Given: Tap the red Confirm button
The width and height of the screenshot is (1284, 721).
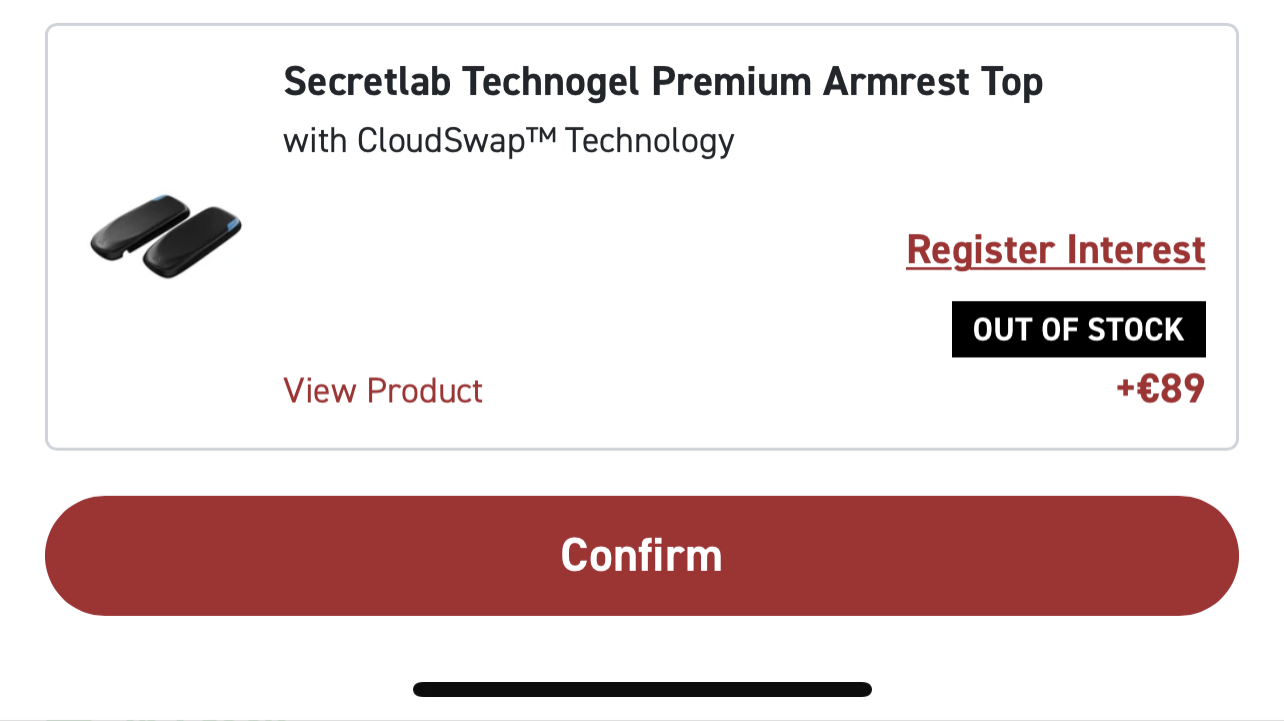Looking at the screenshot, I should pos(641,555).
